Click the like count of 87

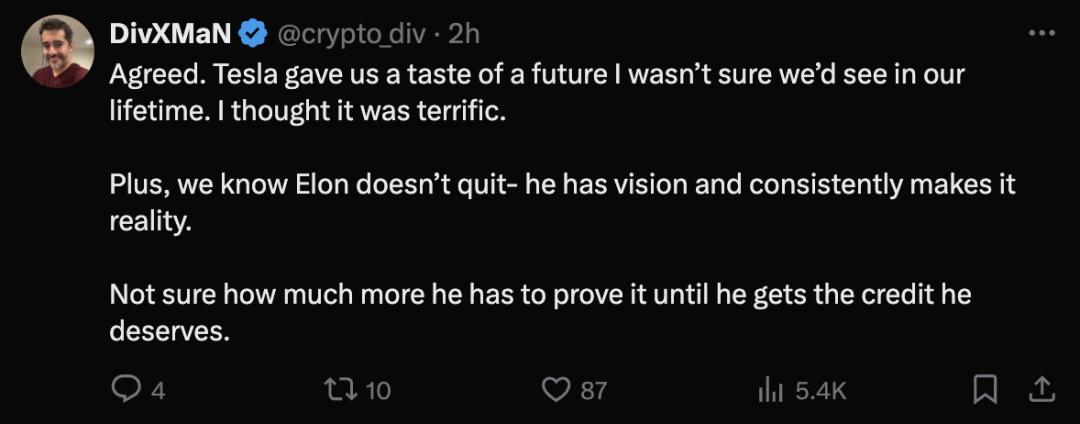pos(593,390)
